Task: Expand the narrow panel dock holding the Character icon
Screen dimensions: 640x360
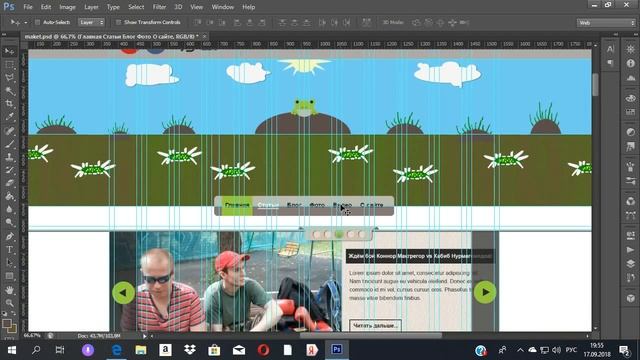Action: 616,35
